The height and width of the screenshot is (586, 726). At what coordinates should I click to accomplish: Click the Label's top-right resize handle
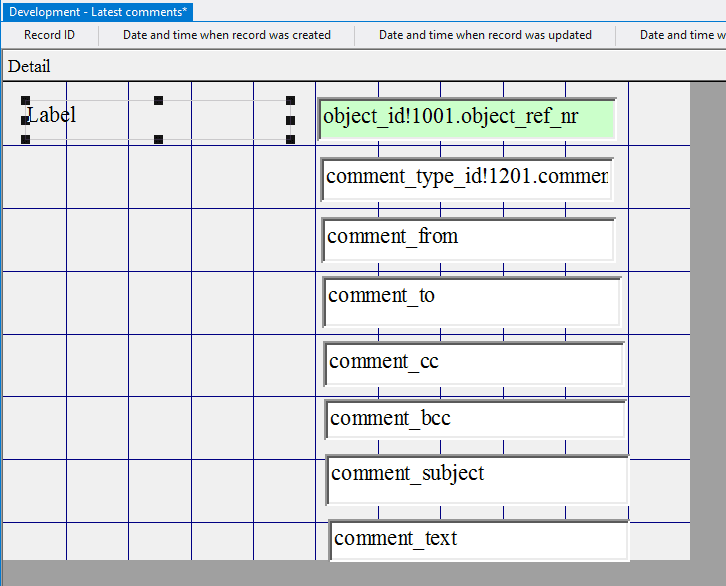coord(290,100)
